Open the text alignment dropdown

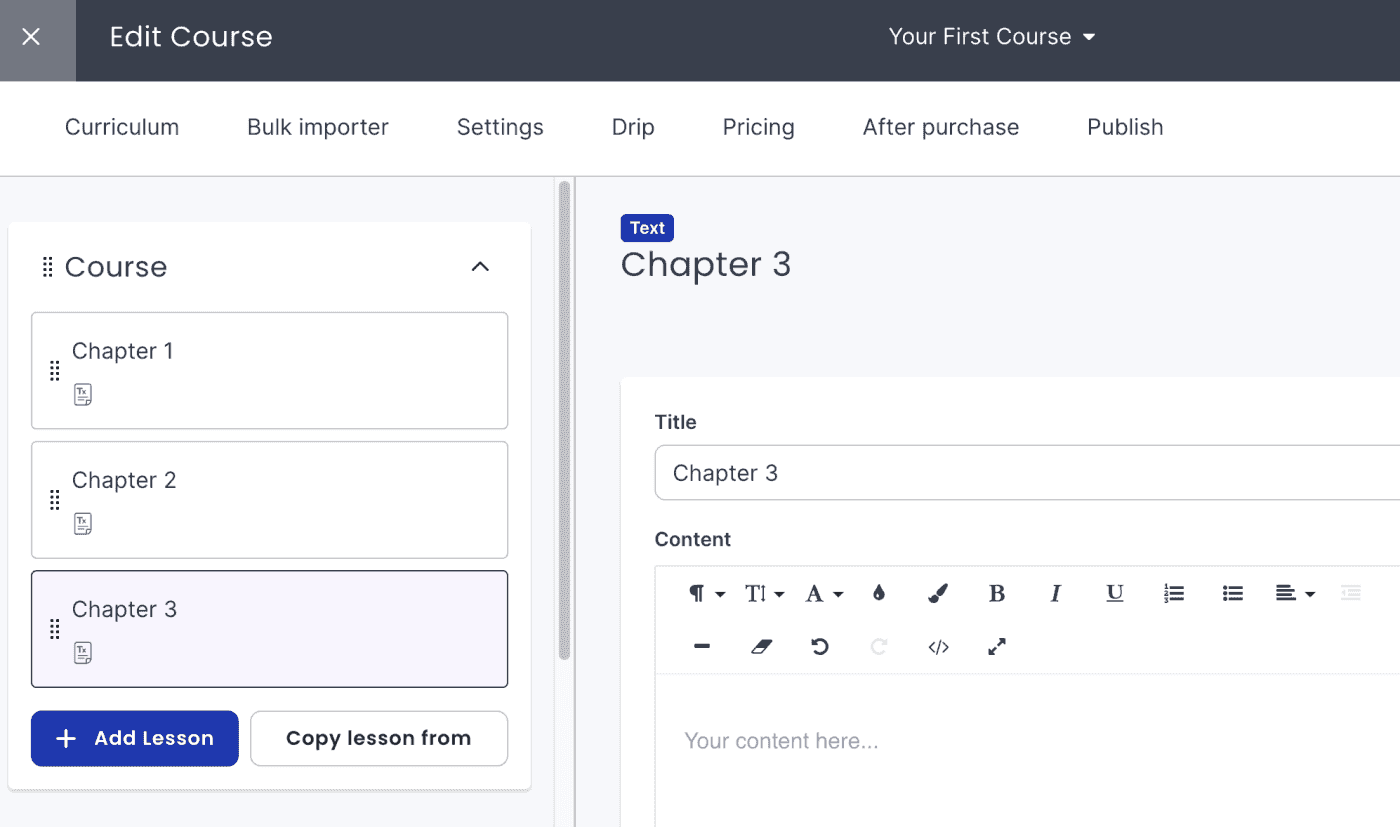[1295, 594]
